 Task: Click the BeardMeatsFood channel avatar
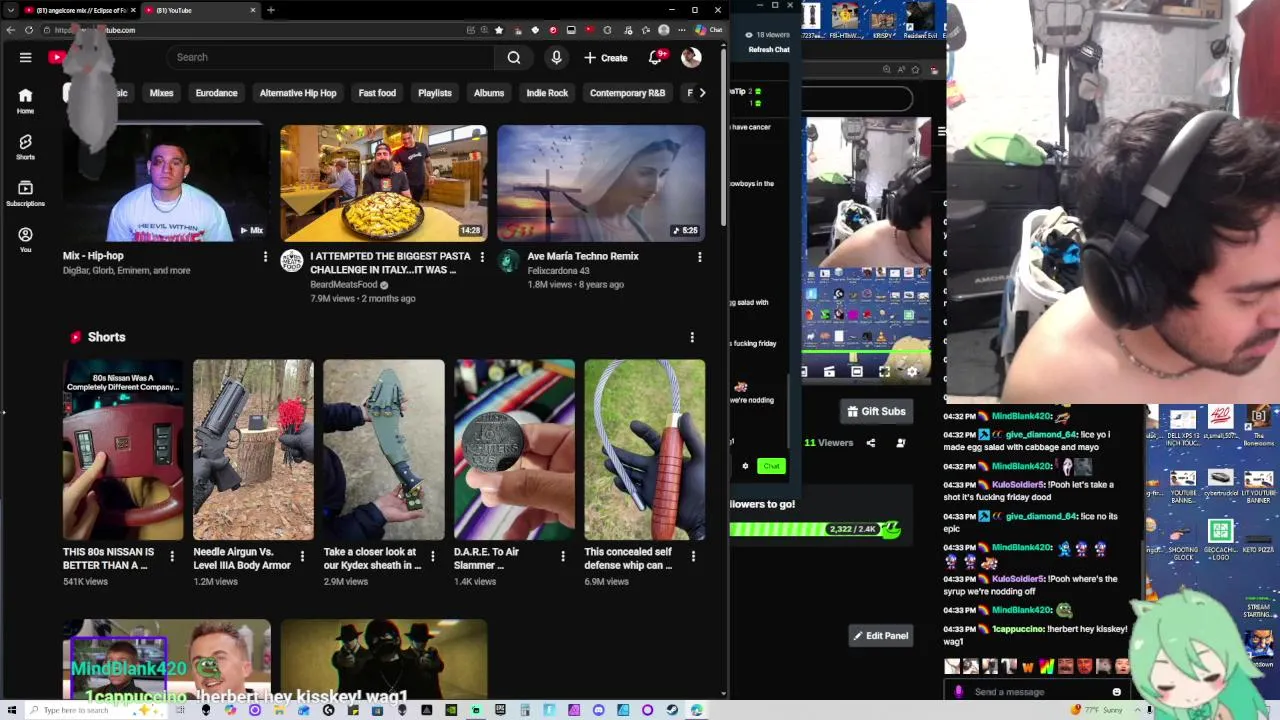(291, 262)
